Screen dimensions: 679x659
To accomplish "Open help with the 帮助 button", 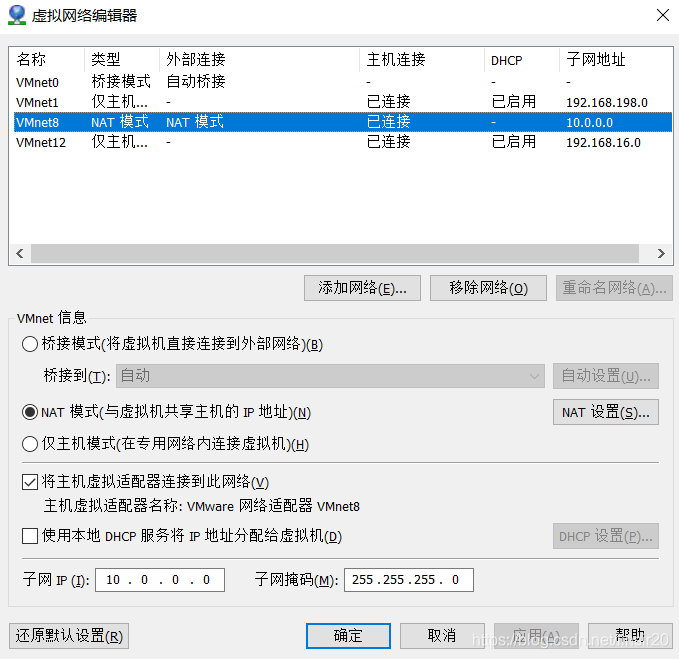I will pos(630,636).
